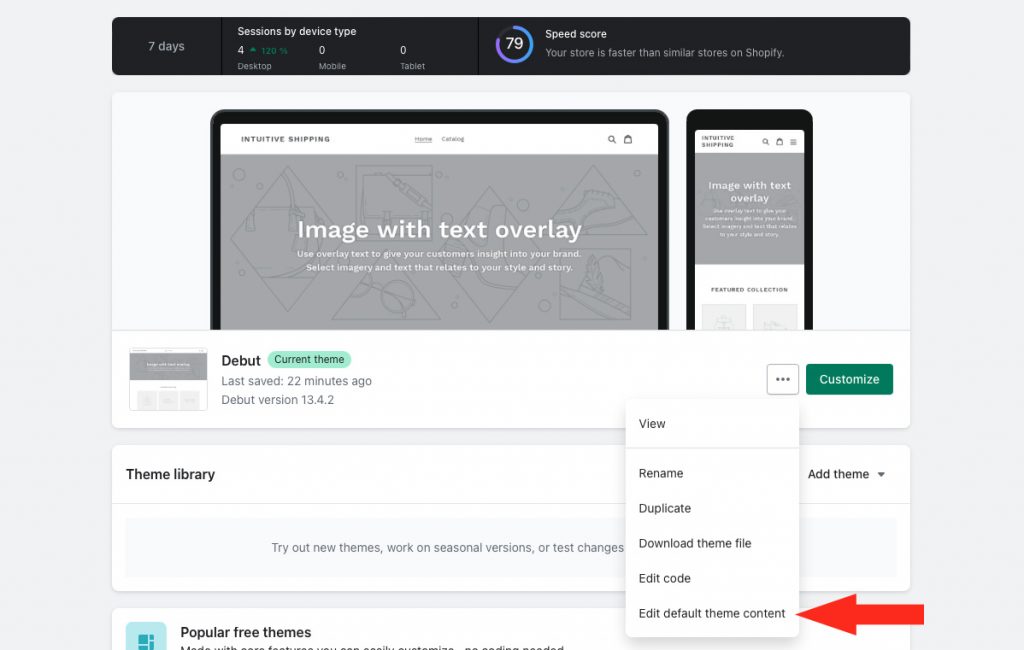Click the search icon in mobile preview
Image resolution: width=1024 pixels, height=650 pixels.
765,142
